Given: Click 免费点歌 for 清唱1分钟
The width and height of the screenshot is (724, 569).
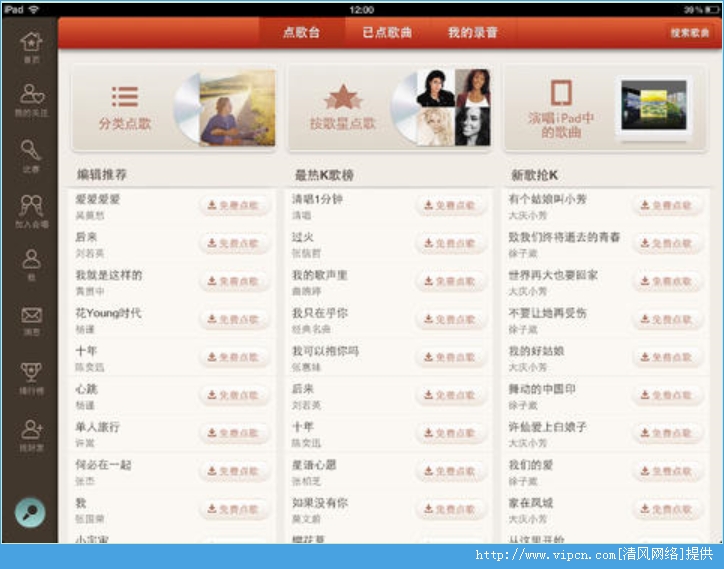Looking at the screenshot, I should click(451, 205).
